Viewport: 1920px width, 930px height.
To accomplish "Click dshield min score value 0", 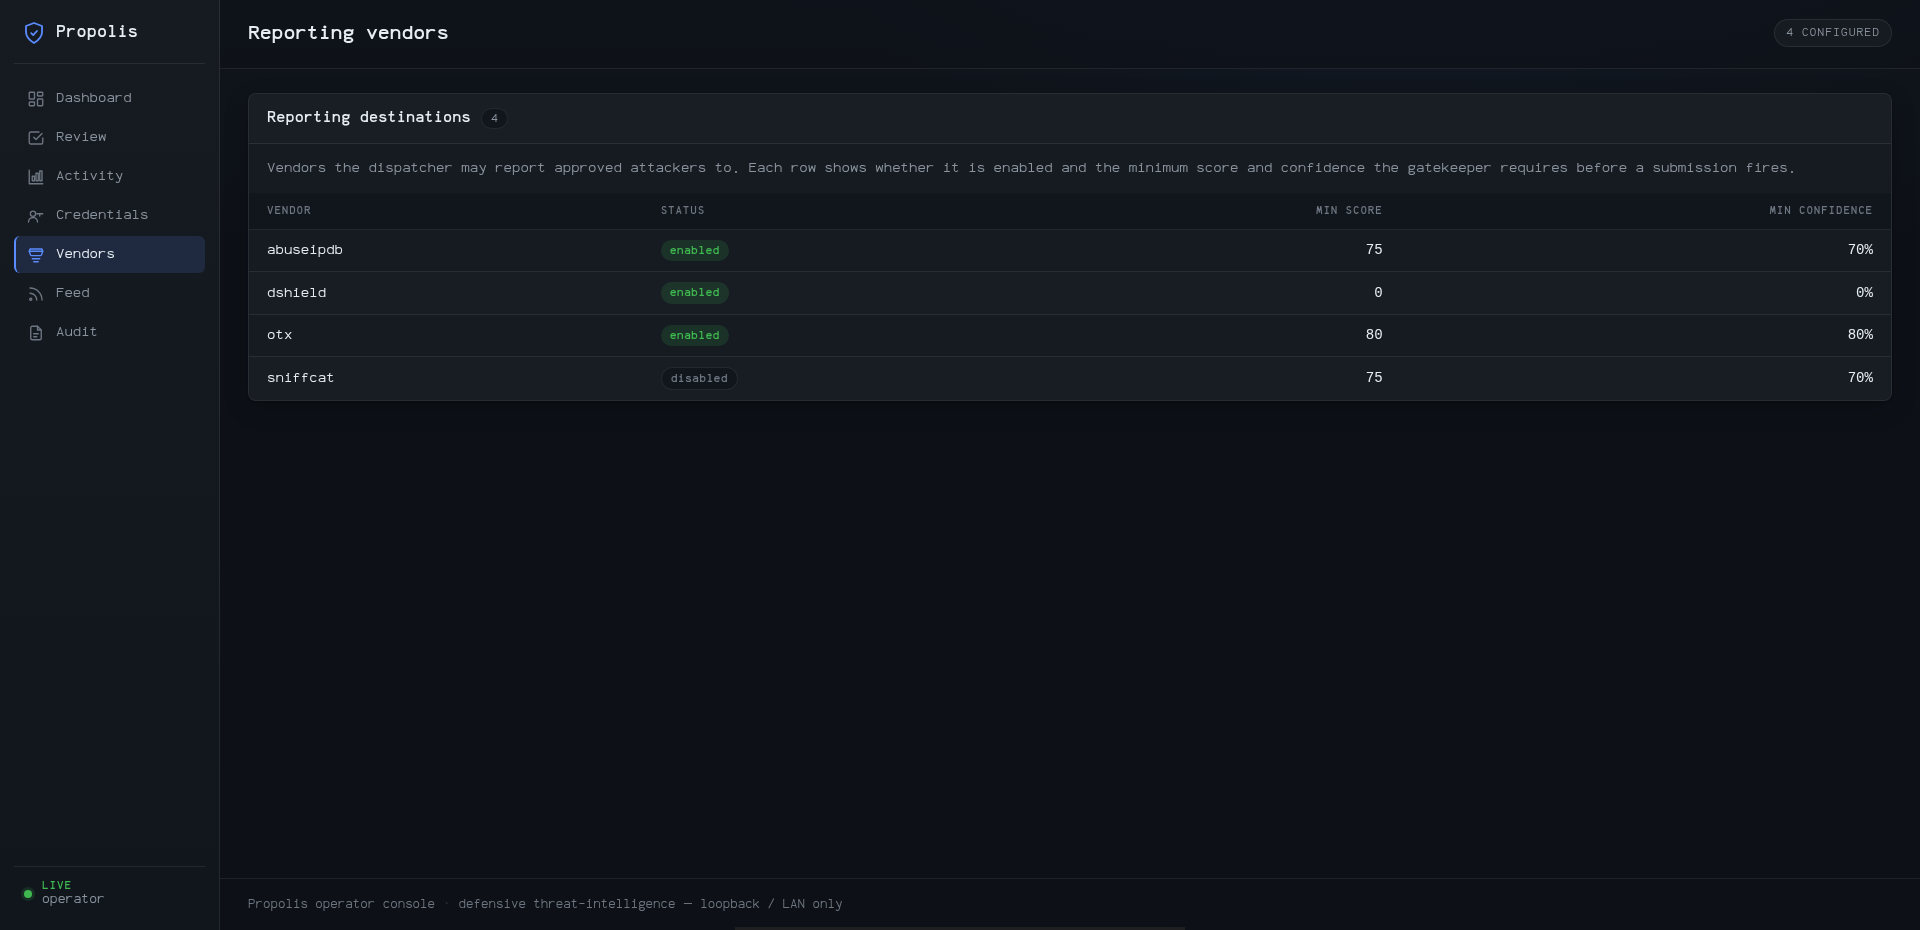I will 1378,293.
